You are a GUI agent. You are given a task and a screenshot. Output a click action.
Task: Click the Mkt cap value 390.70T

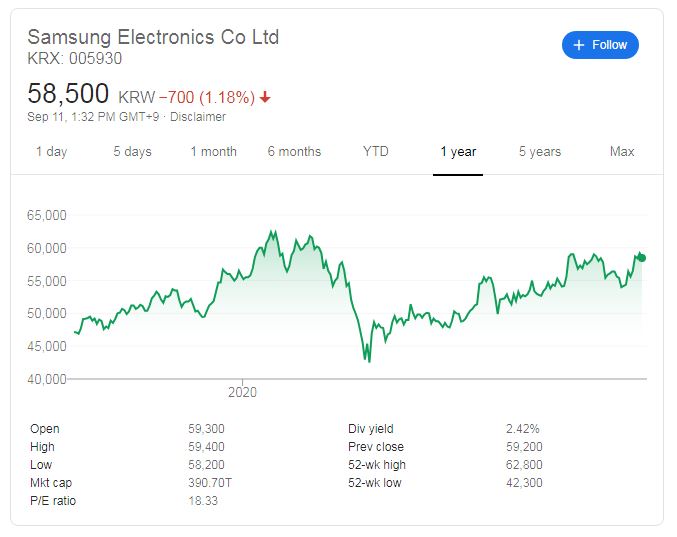pyautogui.click(x=210, y=483)
